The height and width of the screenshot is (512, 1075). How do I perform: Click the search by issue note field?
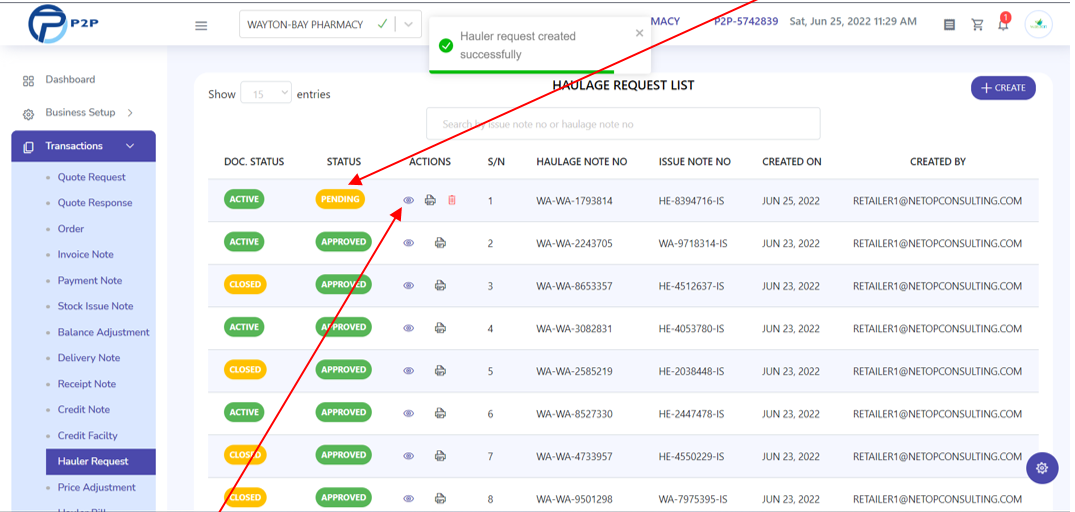pyautogui.click(x=623, y=124)
